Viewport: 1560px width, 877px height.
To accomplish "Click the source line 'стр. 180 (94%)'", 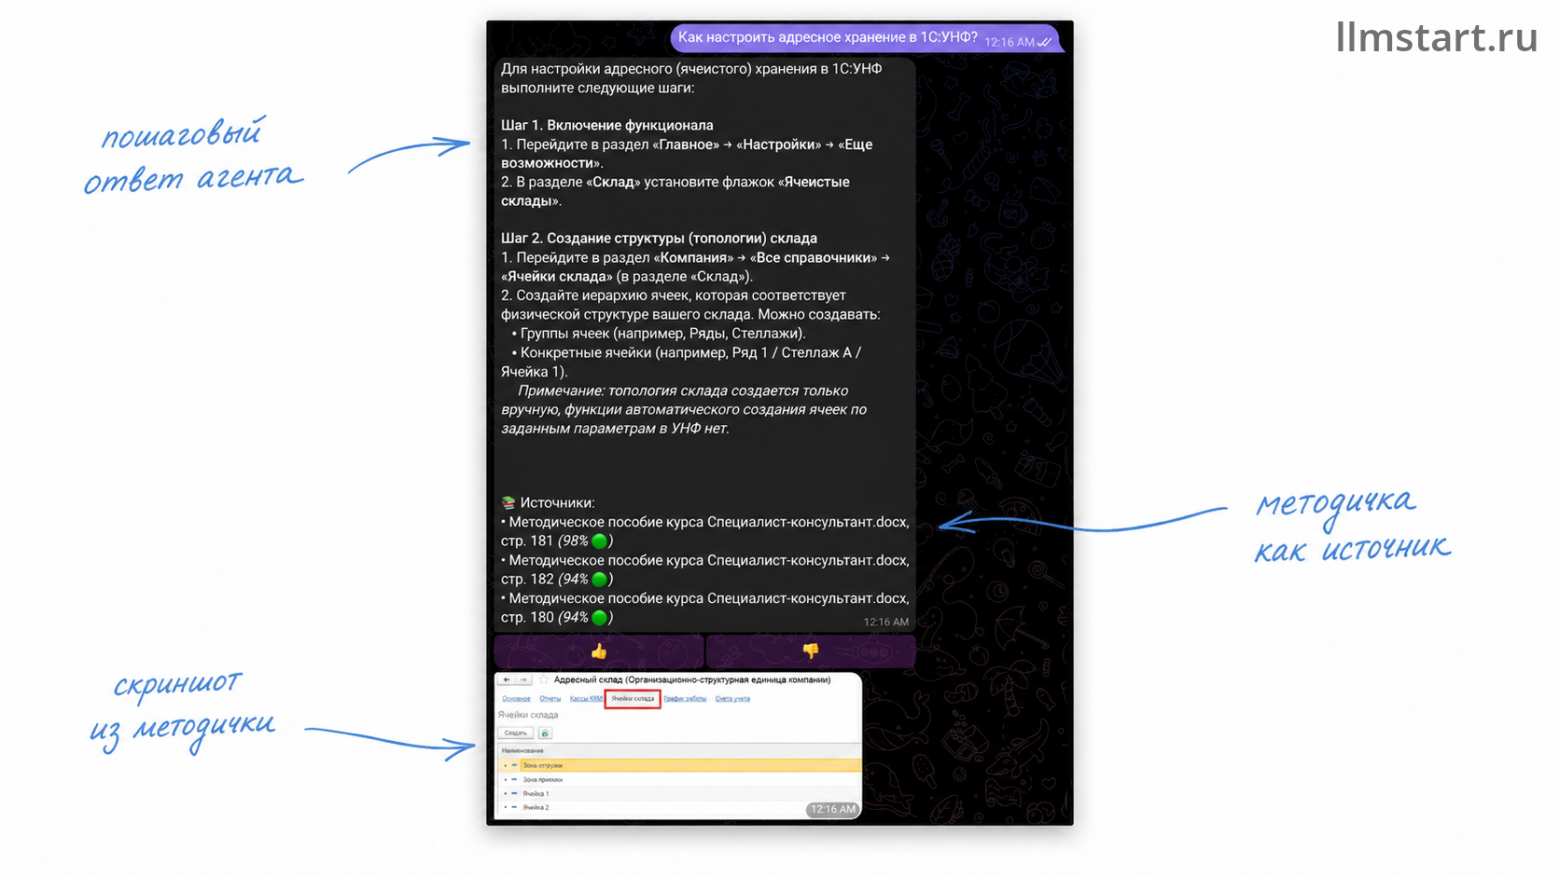I will pos(557,617).
